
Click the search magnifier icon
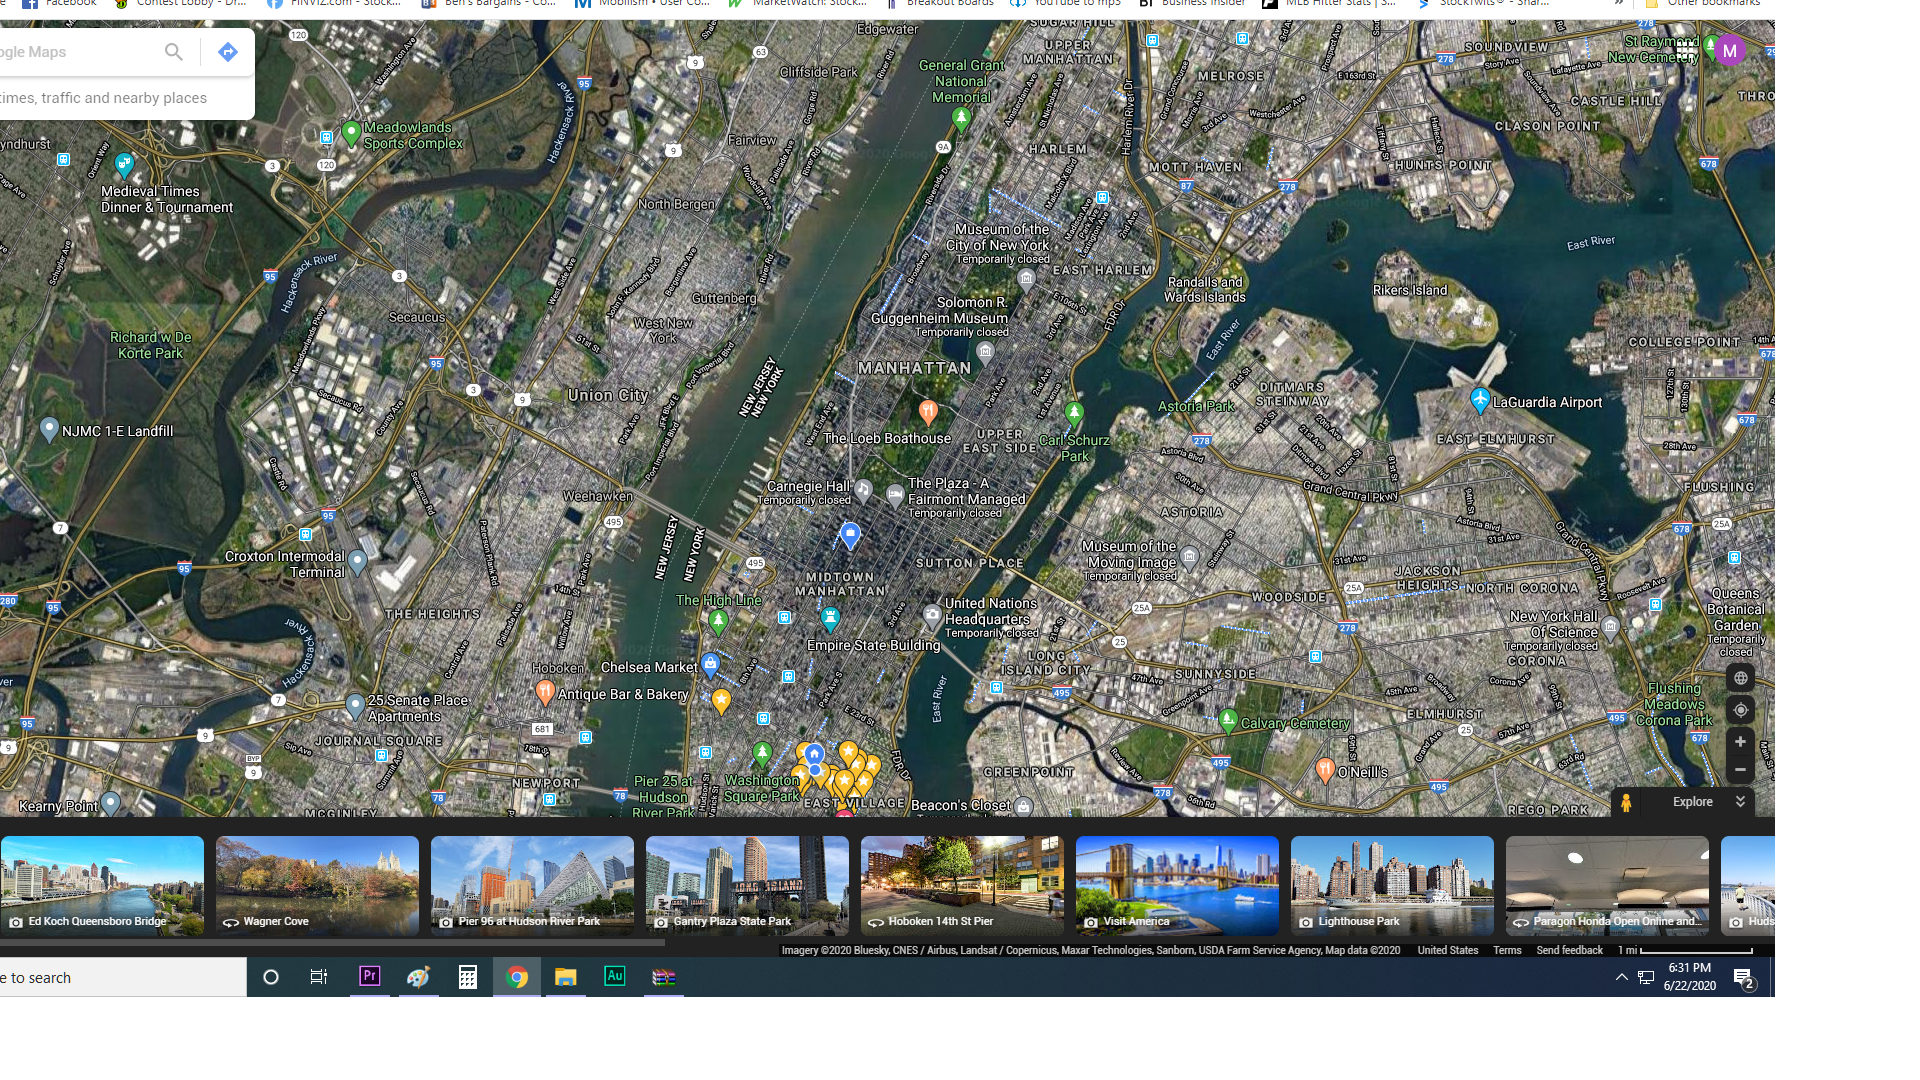(174, 52)
